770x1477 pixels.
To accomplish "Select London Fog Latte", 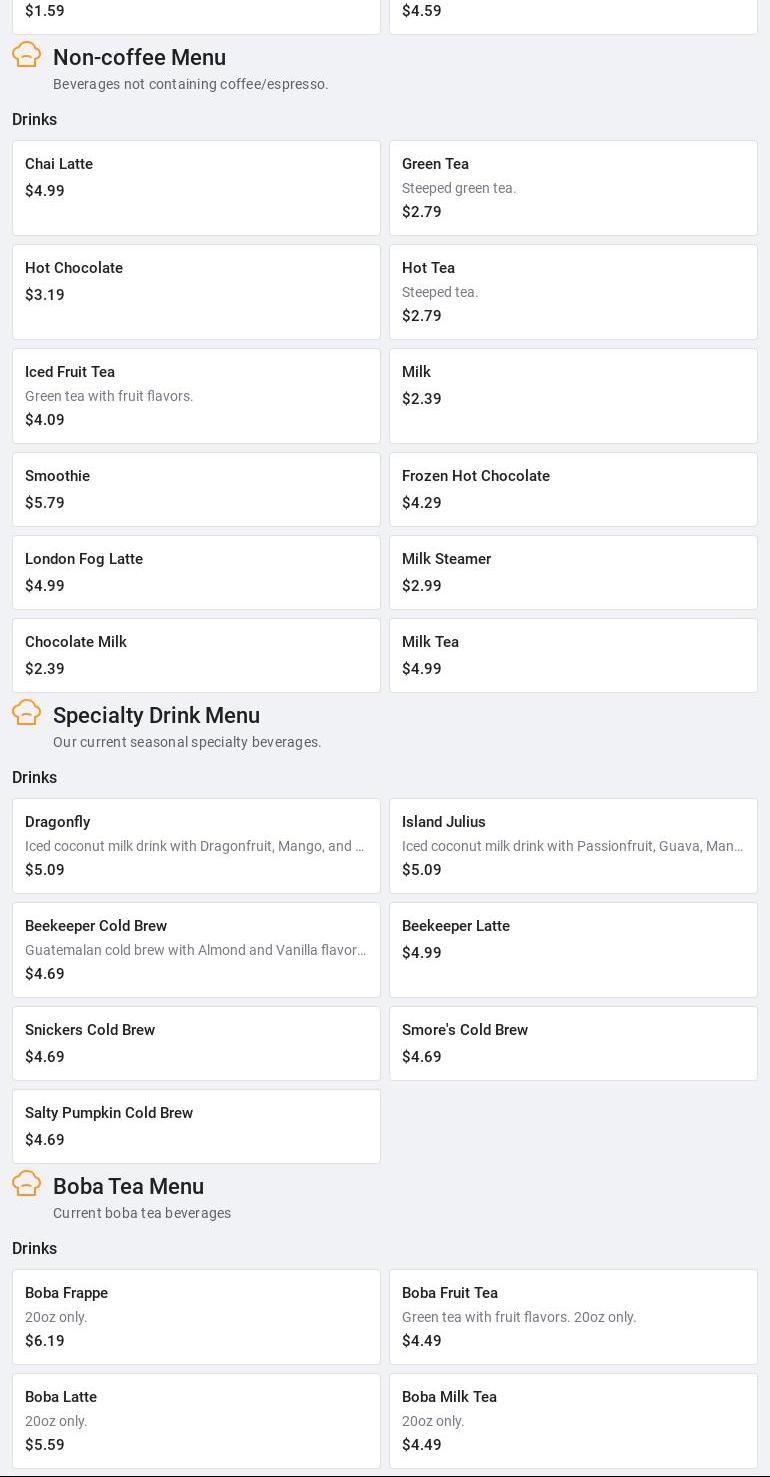I will [196, 572].
